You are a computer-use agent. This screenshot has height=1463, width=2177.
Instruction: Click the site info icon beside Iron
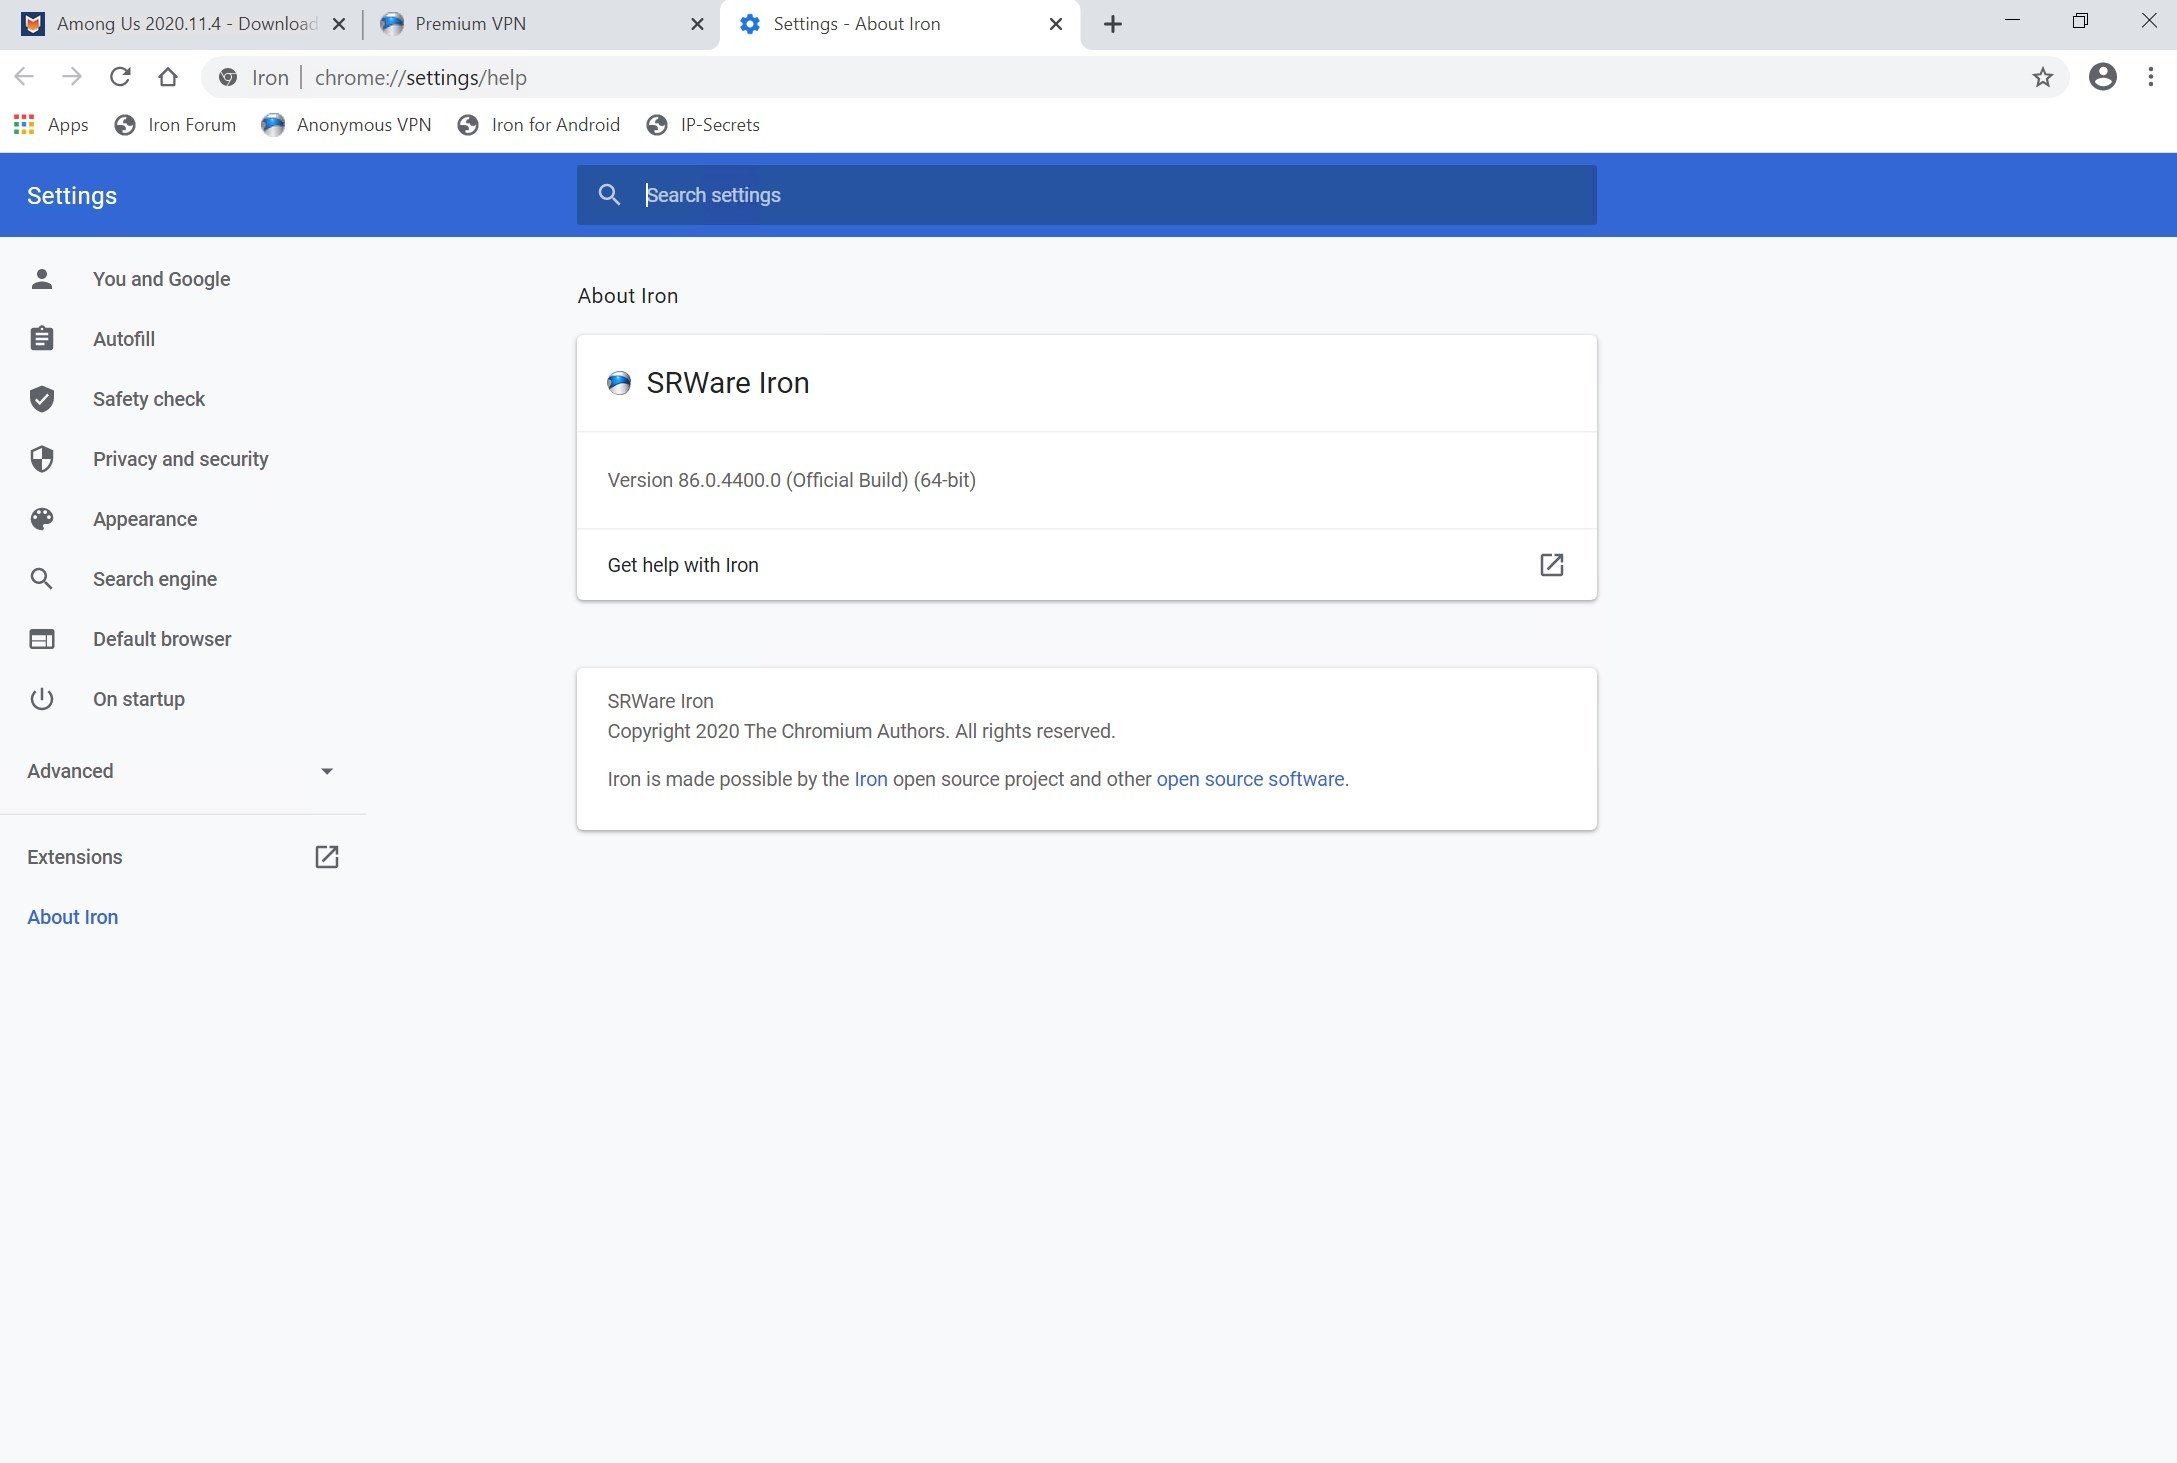pyautogui.click(x=228, y=77)
